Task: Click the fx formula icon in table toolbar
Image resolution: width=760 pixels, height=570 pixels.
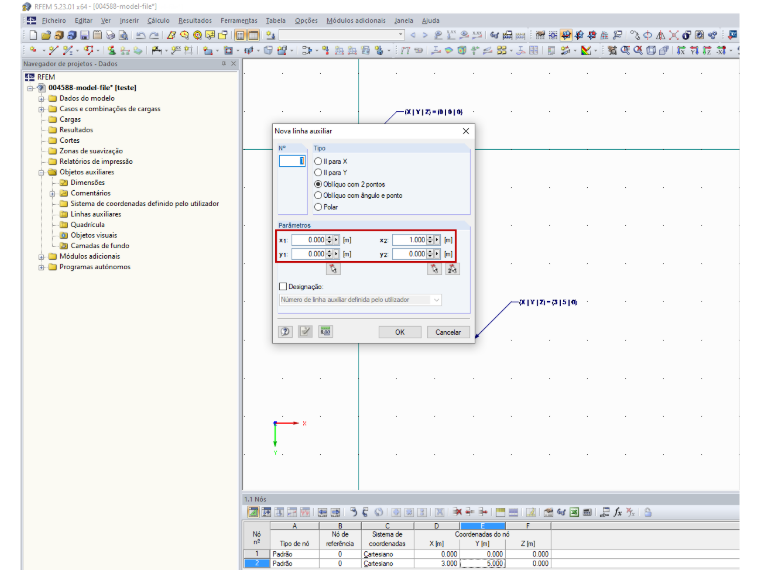Action: pos(618,512)
